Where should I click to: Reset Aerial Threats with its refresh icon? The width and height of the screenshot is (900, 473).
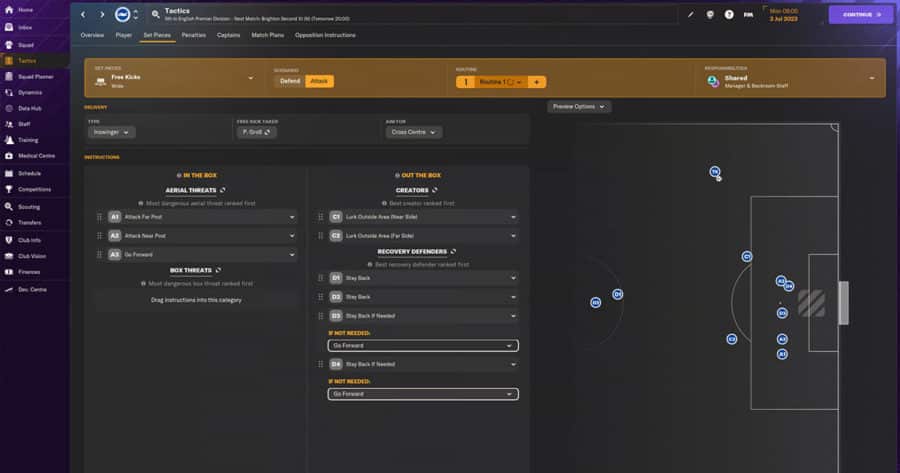[223, 190]
